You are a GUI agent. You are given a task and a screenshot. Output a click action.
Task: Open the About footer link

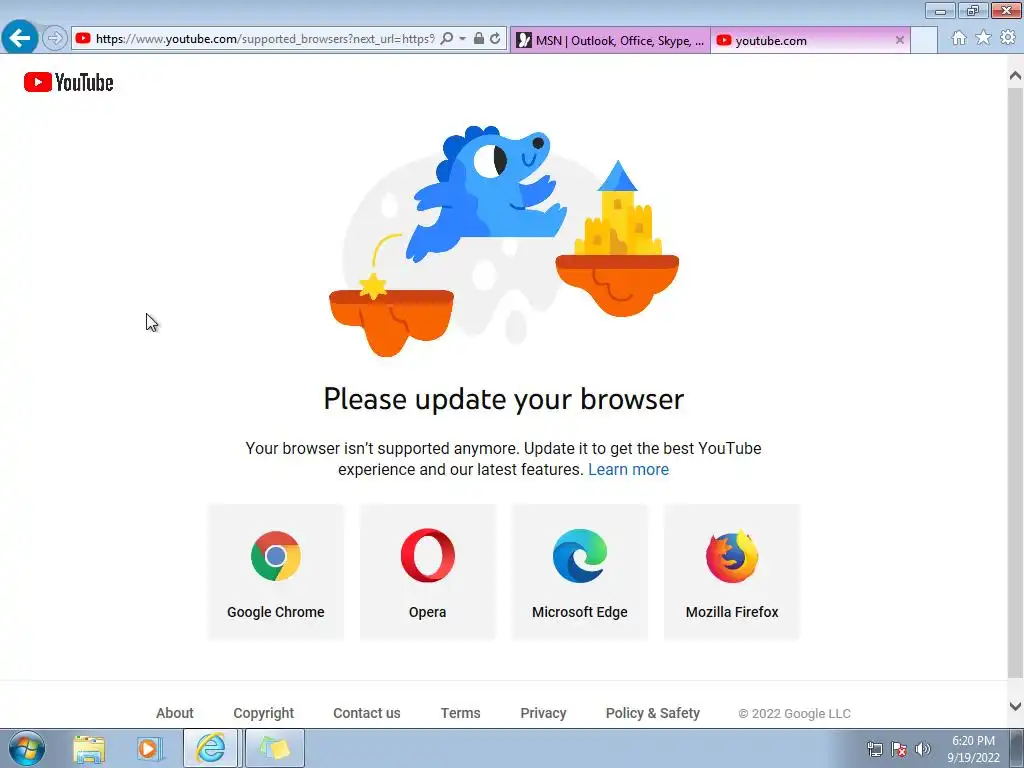(174, 713)
